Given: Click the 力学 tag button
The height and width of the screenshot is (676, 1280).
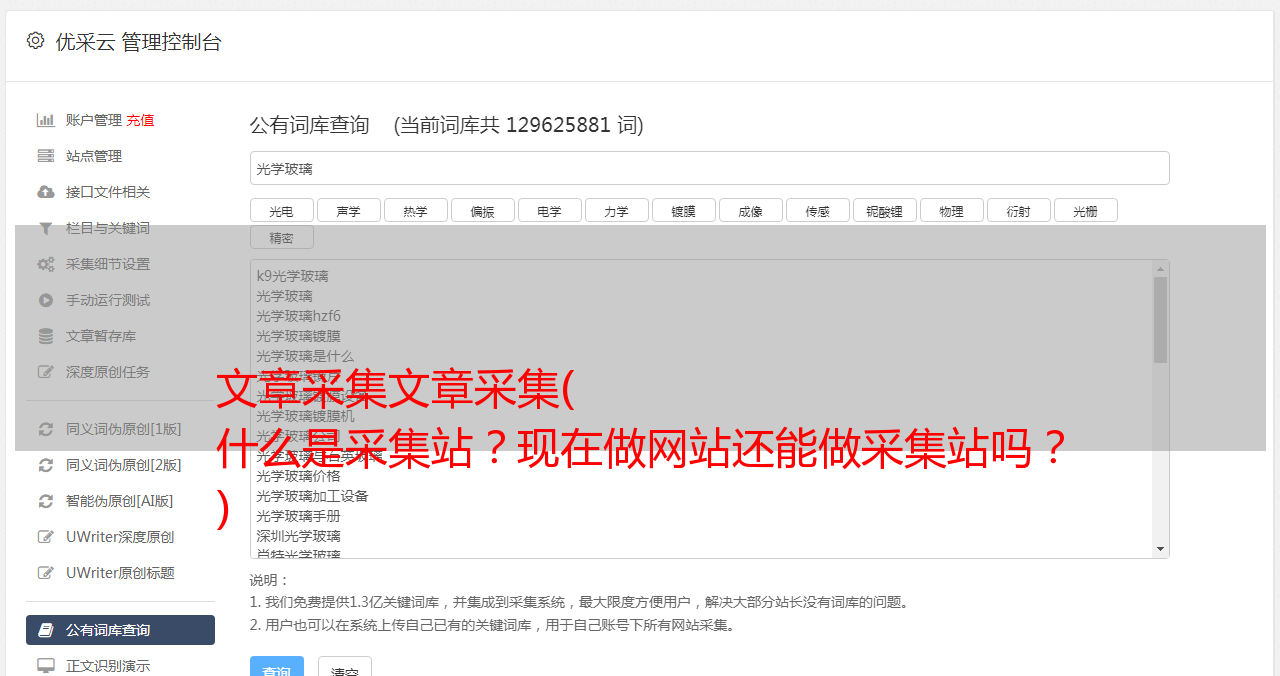Looking at the screenshot, I should tap(617, 210).
